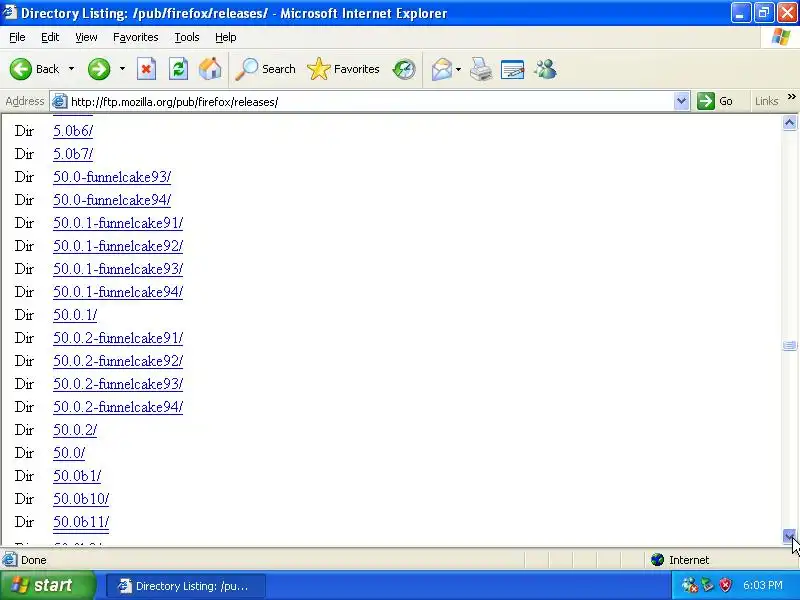Open the 50.0.2-funnelcake93/ link
This screenshot has width=800, height=600.
coord(118,384)
